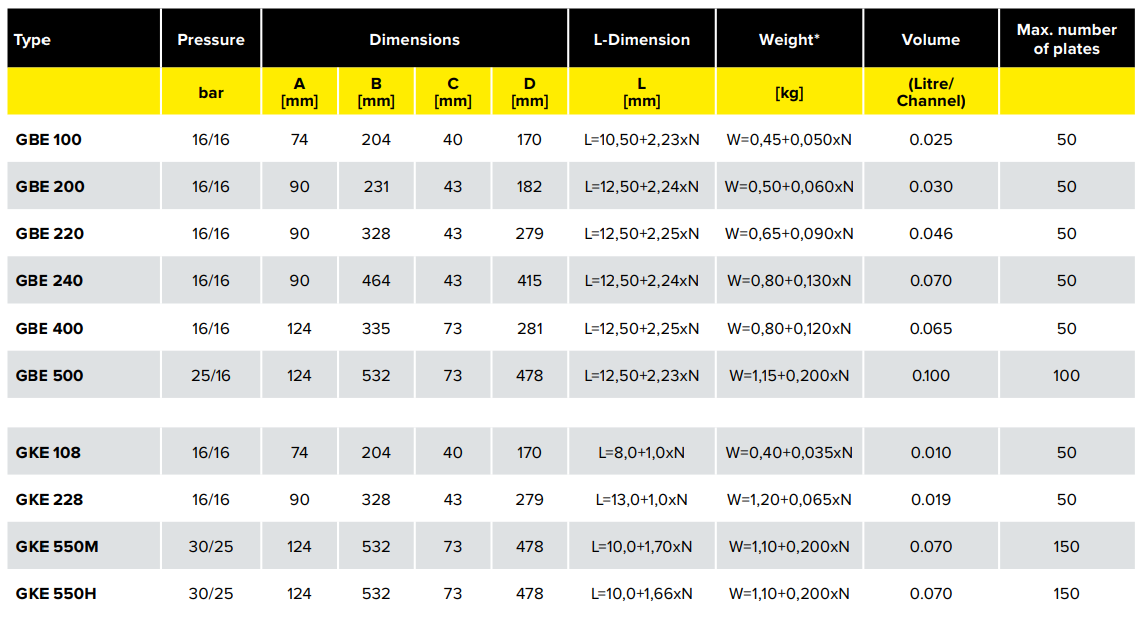The image size is (1139, 625).
Task: Select the "Volume" header cell
Action: tap(931, 39)
